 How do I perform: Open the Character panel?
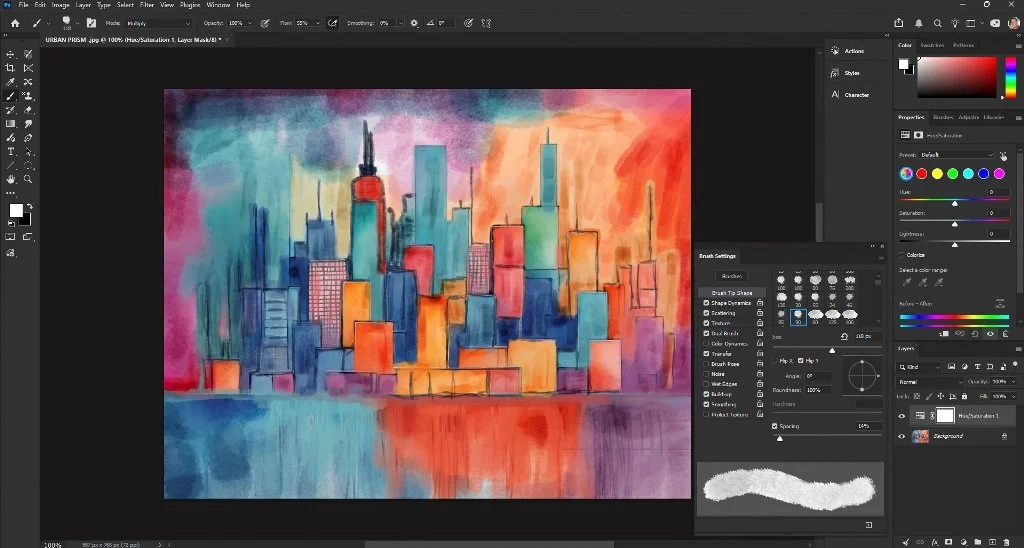click(850, 95)
